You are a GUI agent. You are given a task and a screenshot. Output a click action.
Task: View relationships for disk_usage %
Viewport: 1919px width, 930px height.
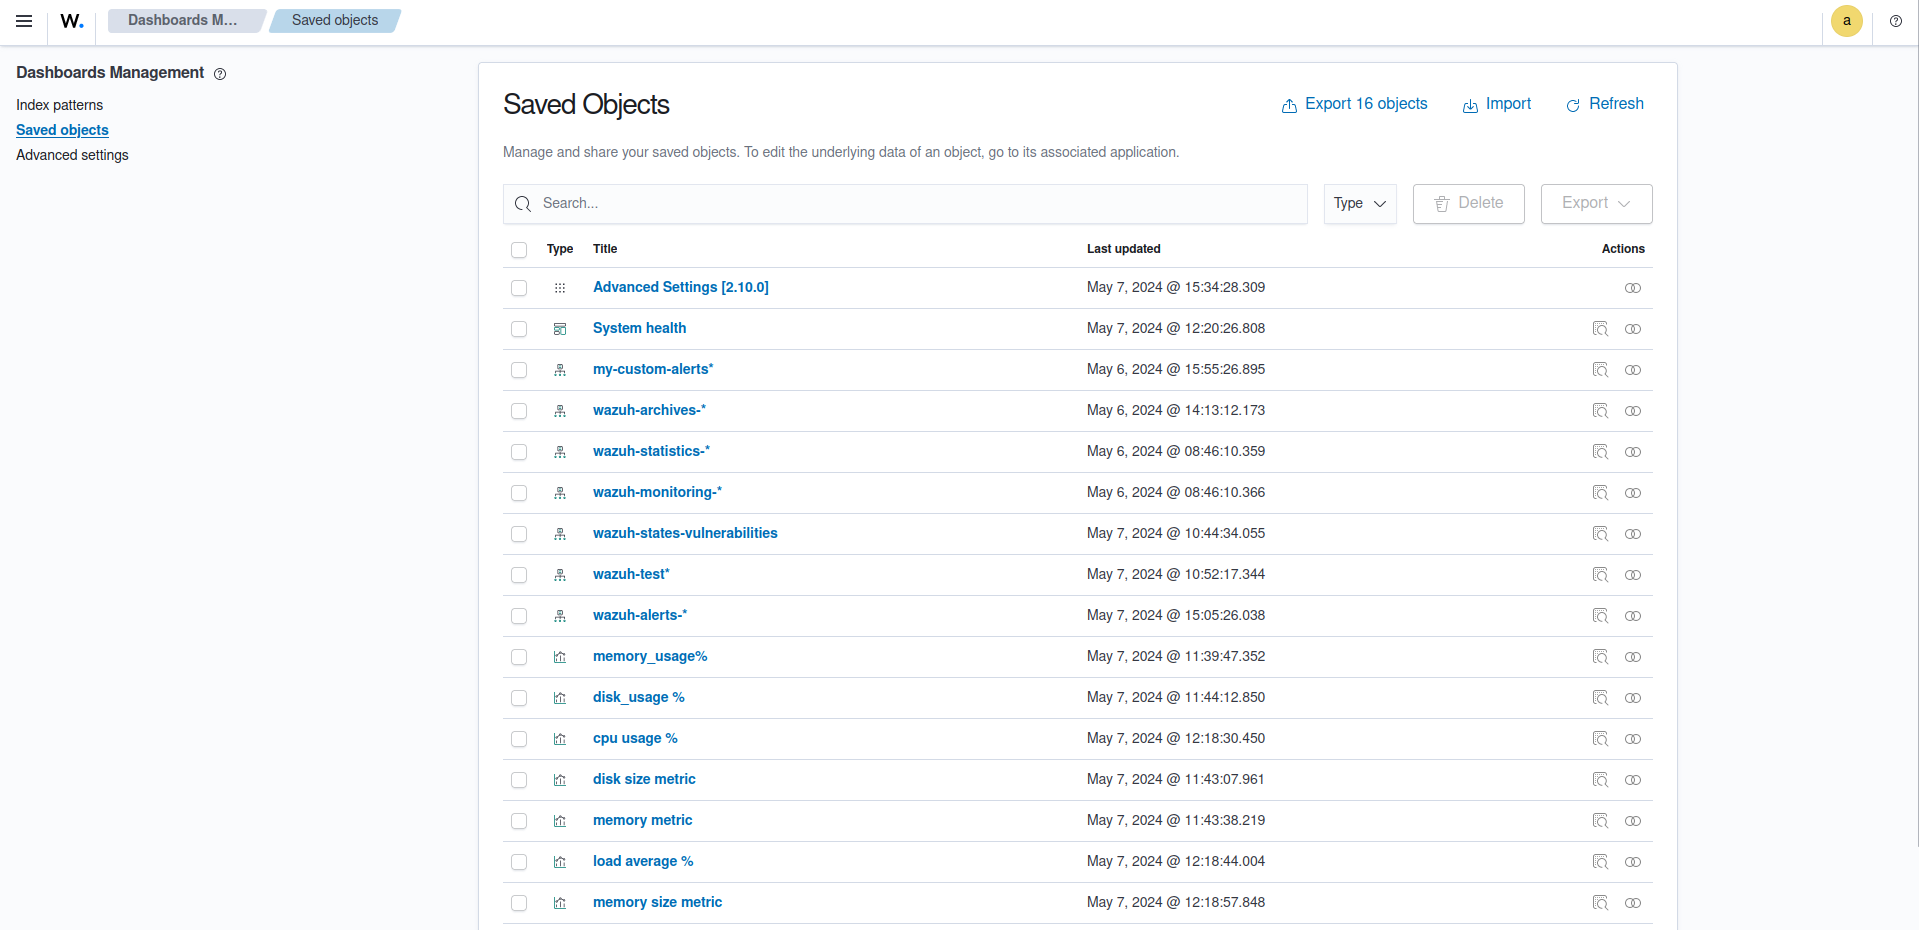coord(1633,698)
